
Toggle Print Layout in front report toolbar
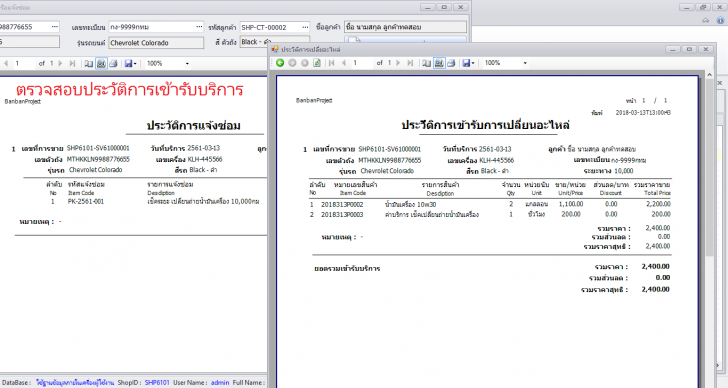coord(439,63)
